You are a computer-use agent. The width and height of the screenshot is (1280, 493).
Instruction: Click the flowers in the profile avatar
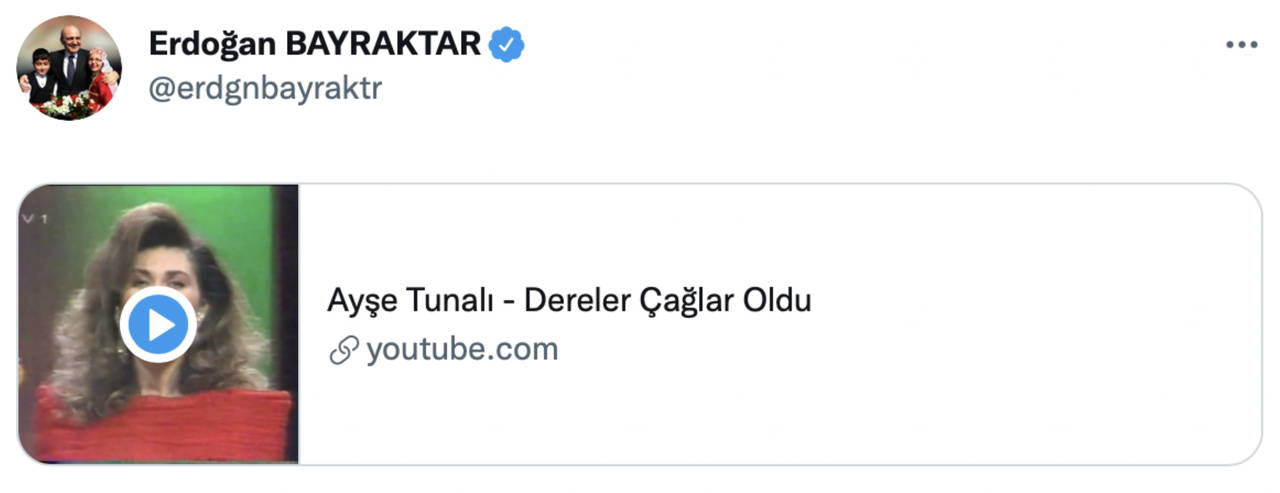pyautogui.click(x=70, y=105)
